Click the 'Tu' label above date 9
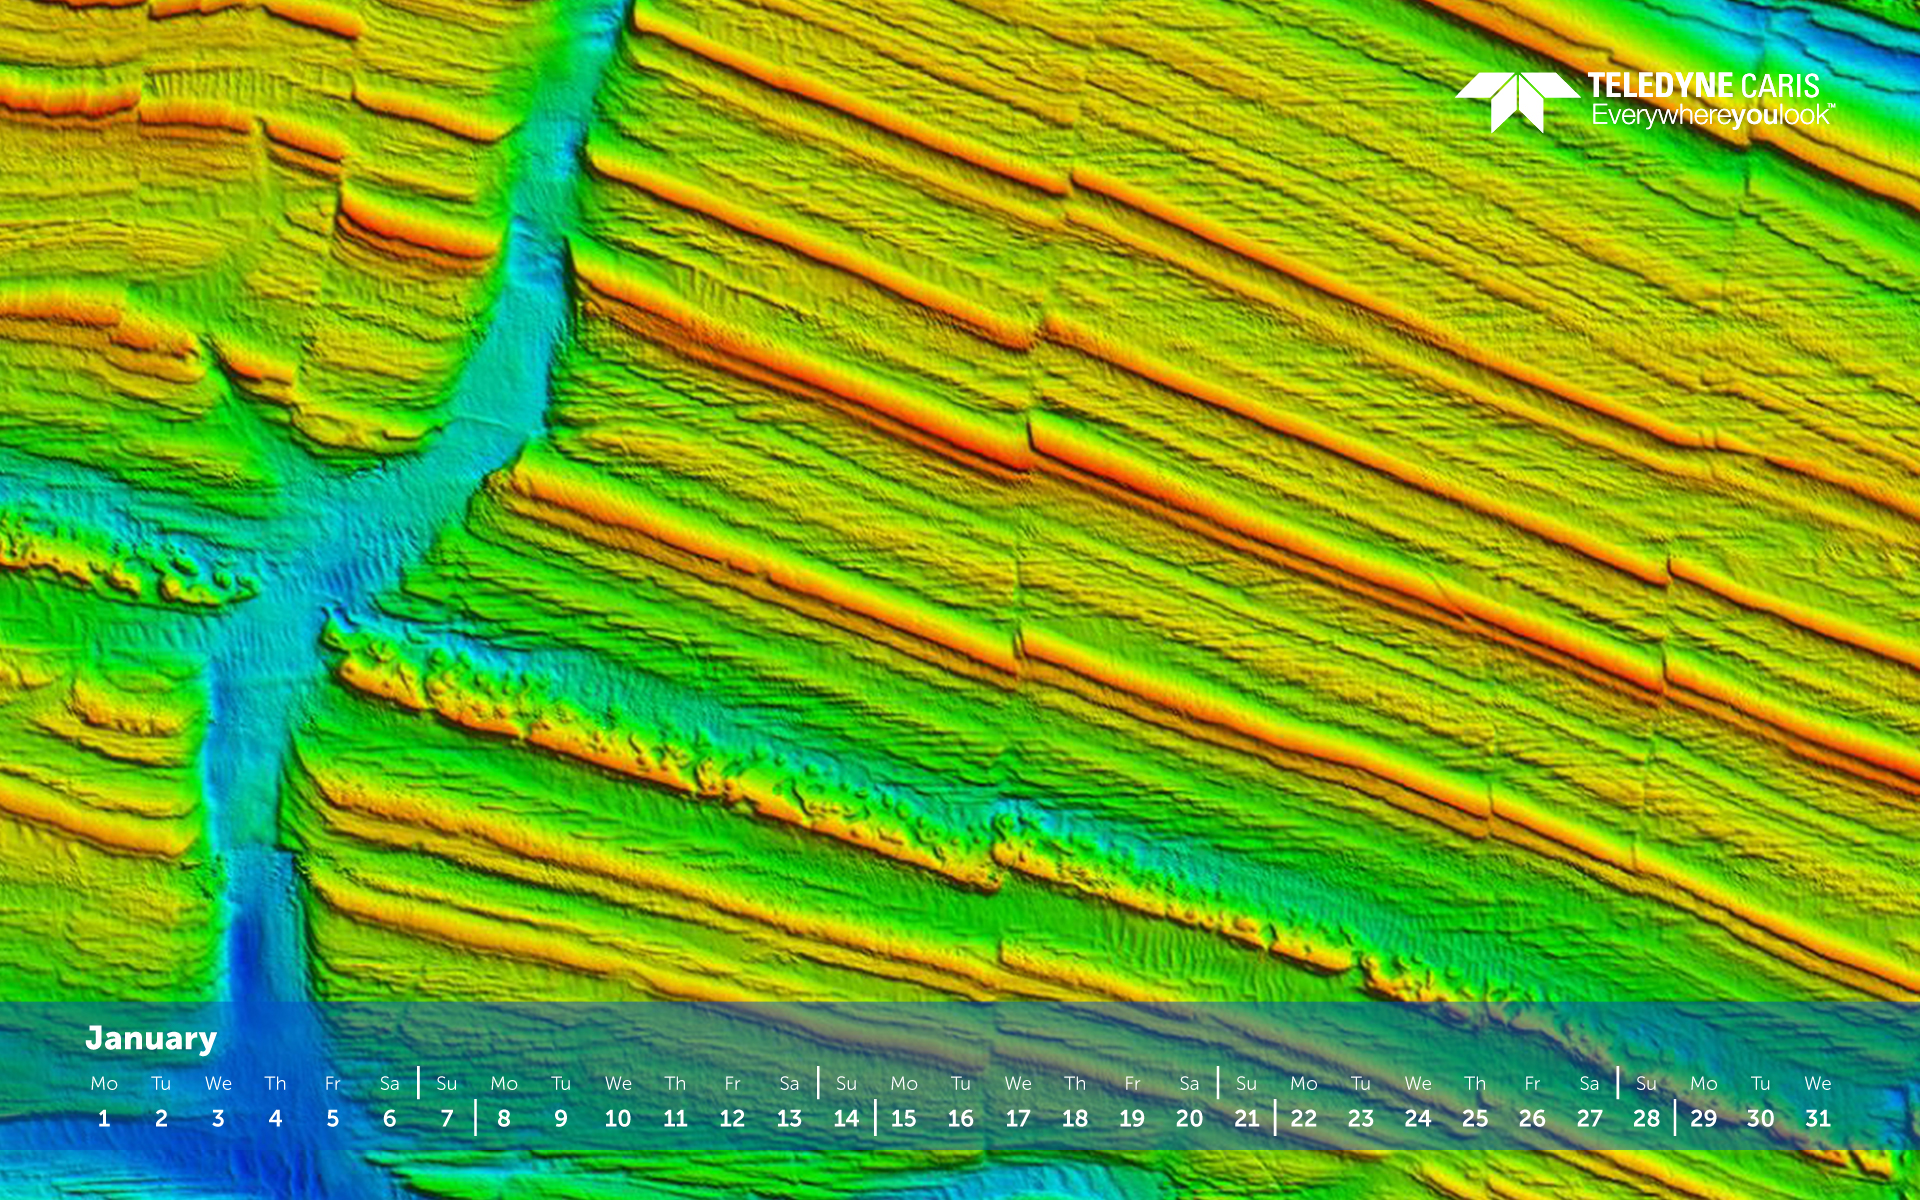Image resolution: width=1920 pixels, height=1200 pixels. click(561, 1084)
